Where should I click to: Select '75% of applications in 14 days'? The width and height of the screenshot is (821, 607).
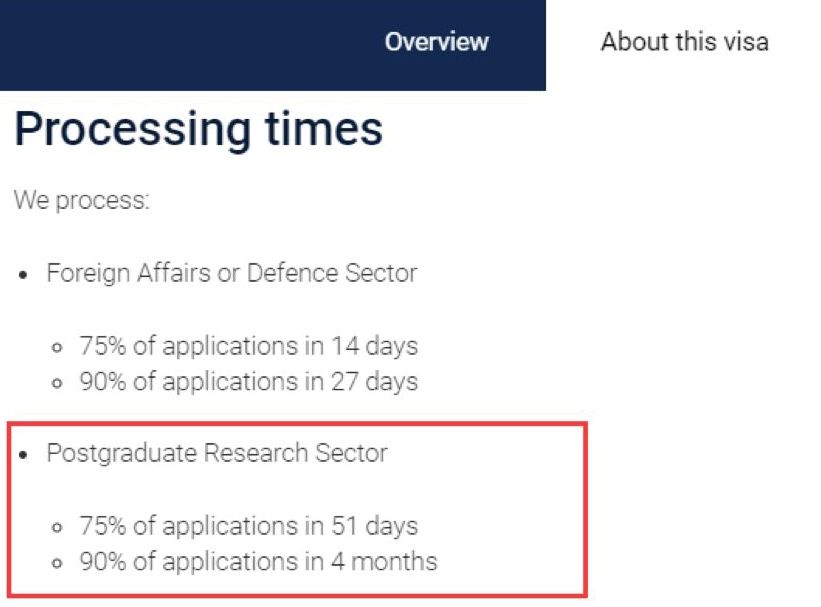[x=249, y=346]
